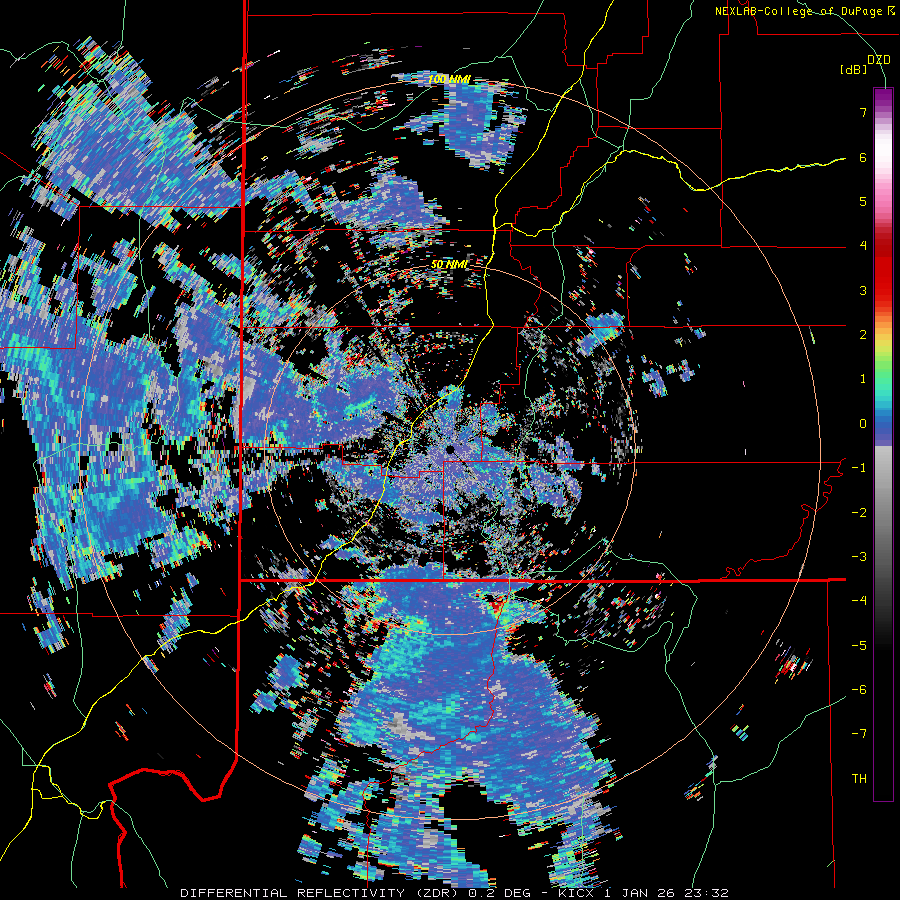Click the 100 NMI range ring label
This screenshot has height=900, width=900.
tap(448, 79)
